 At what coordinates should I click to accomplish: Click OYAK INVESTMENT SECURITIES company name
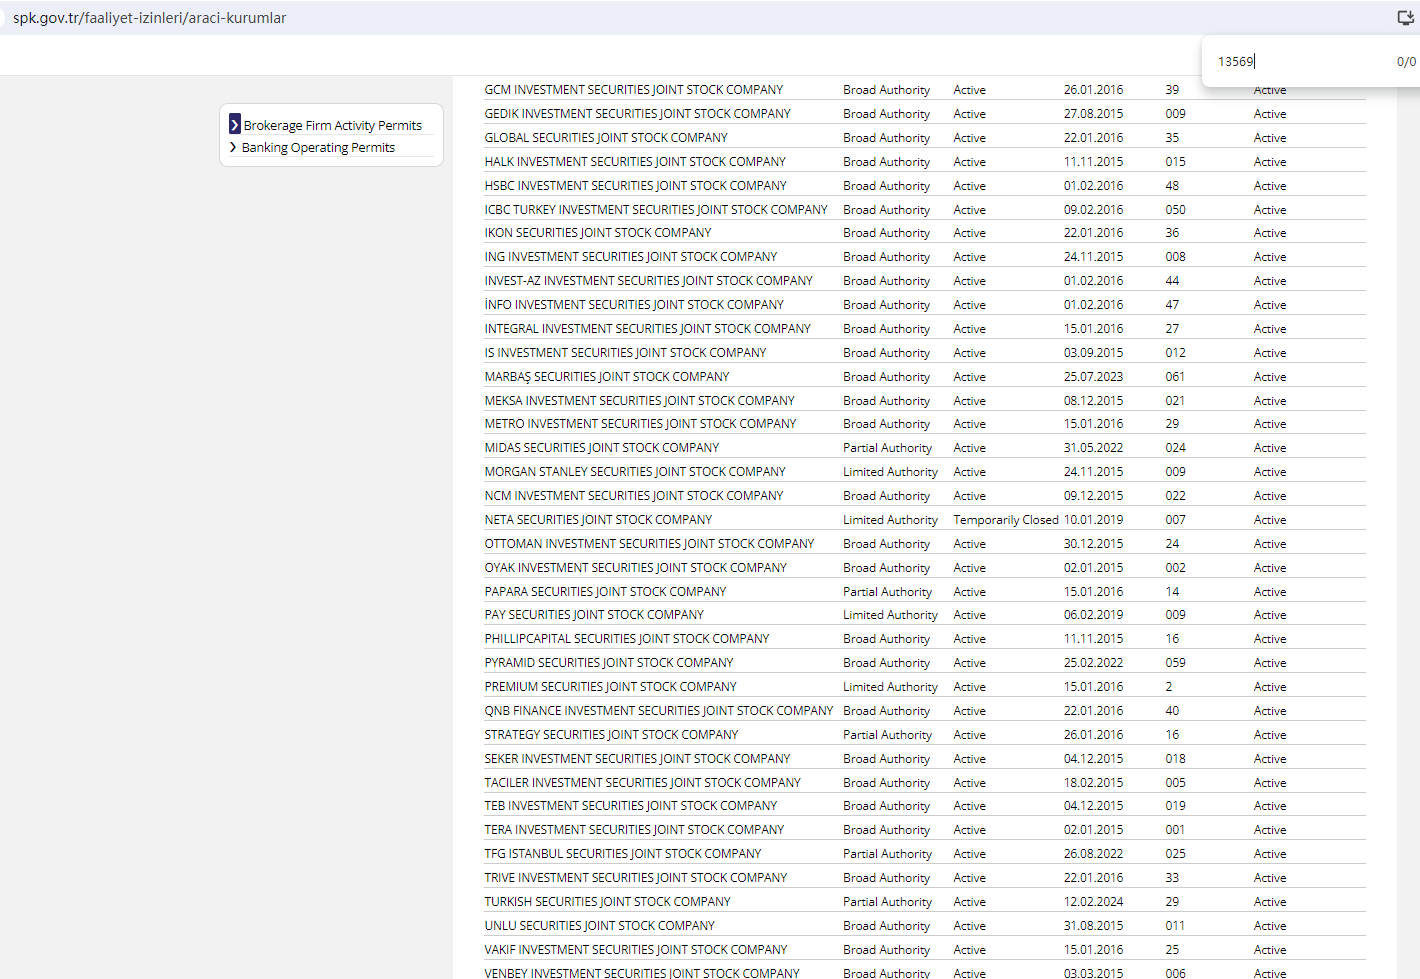pyautogui.click(x=636, y=568)
